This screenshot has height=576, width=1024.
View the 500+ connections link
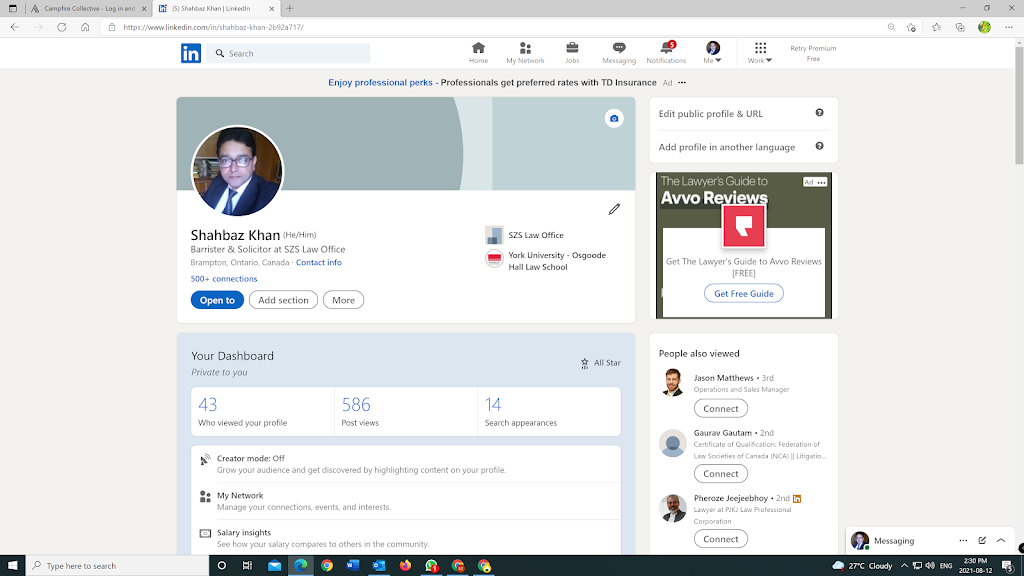coord(224,279)
